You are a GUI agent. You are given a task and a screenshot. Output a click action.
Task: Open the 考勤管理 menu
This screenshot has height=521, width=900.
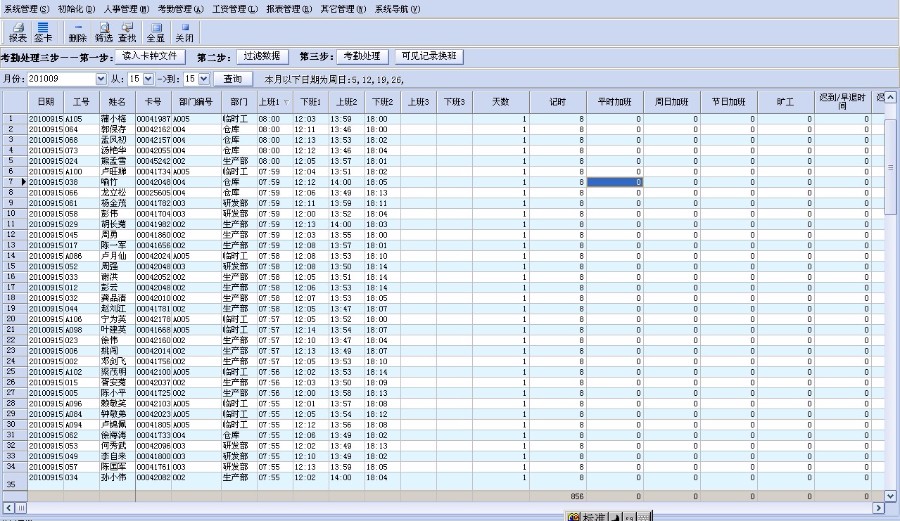(x=180, y=9)
